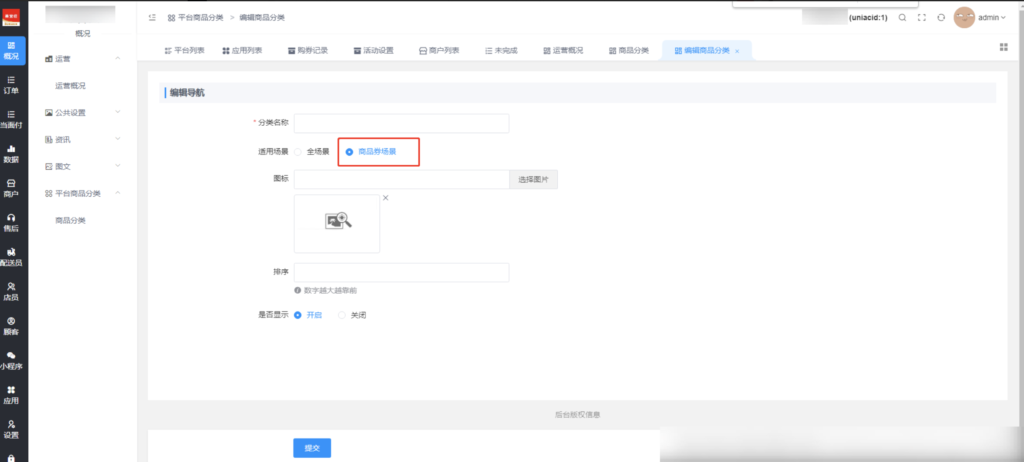
Task: Click into the 图标 path input field
Action: pos(402,179)
